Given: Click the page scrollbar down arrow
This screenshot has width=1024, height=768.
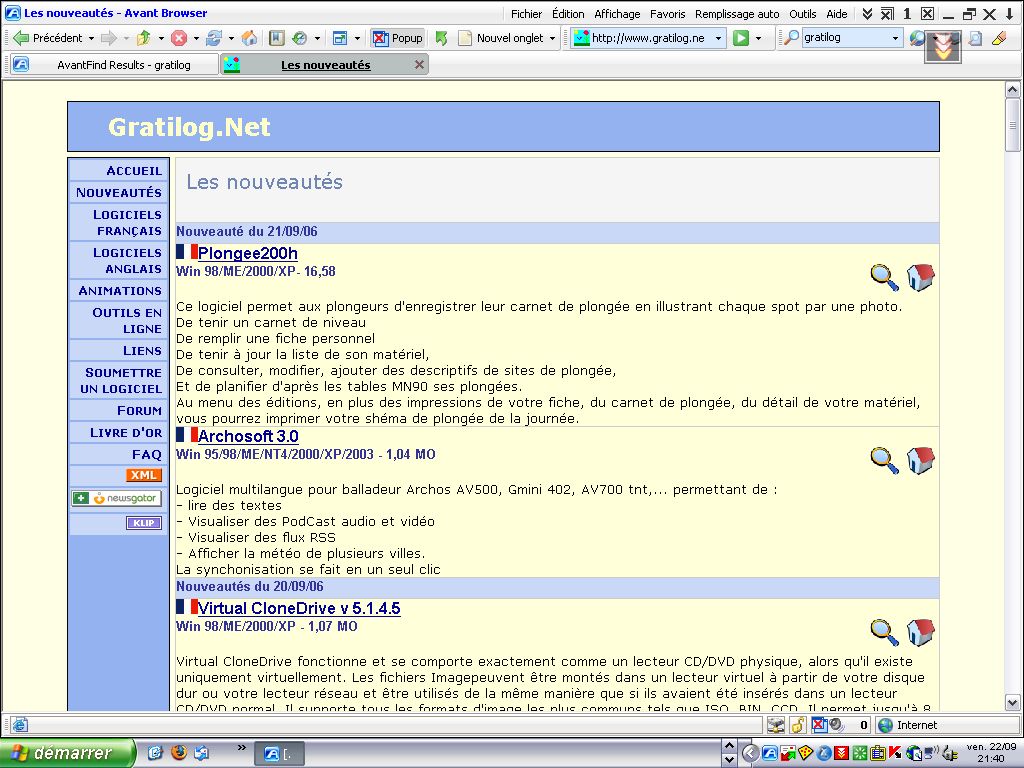Looking at the screenshot, I should [1012, 703].
